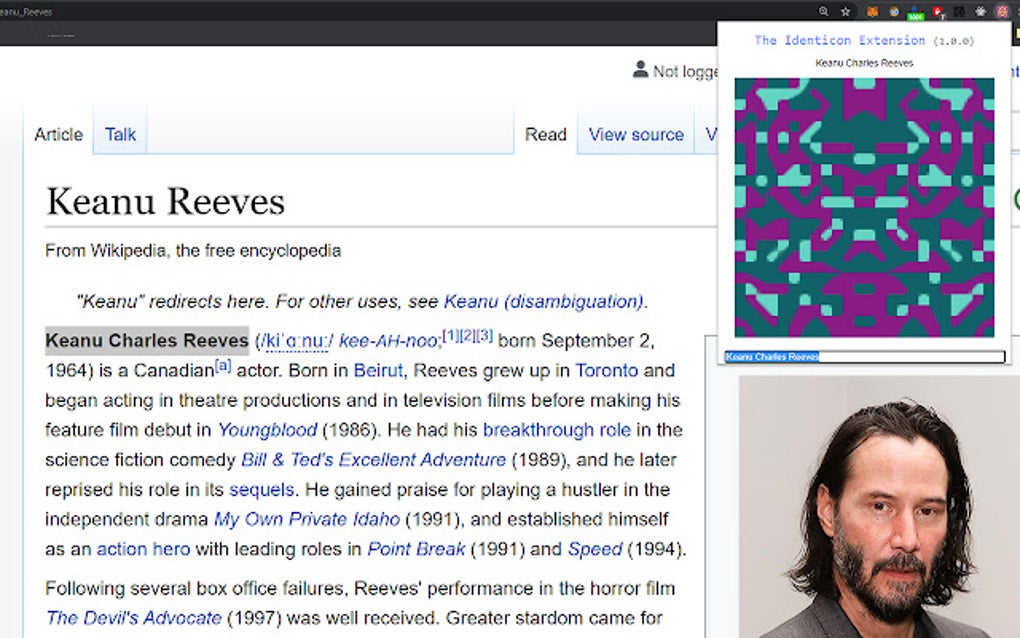The height and width of the screenshot is (638, 1020).
Task: Follow the sequels link
Action: (262, 490)
